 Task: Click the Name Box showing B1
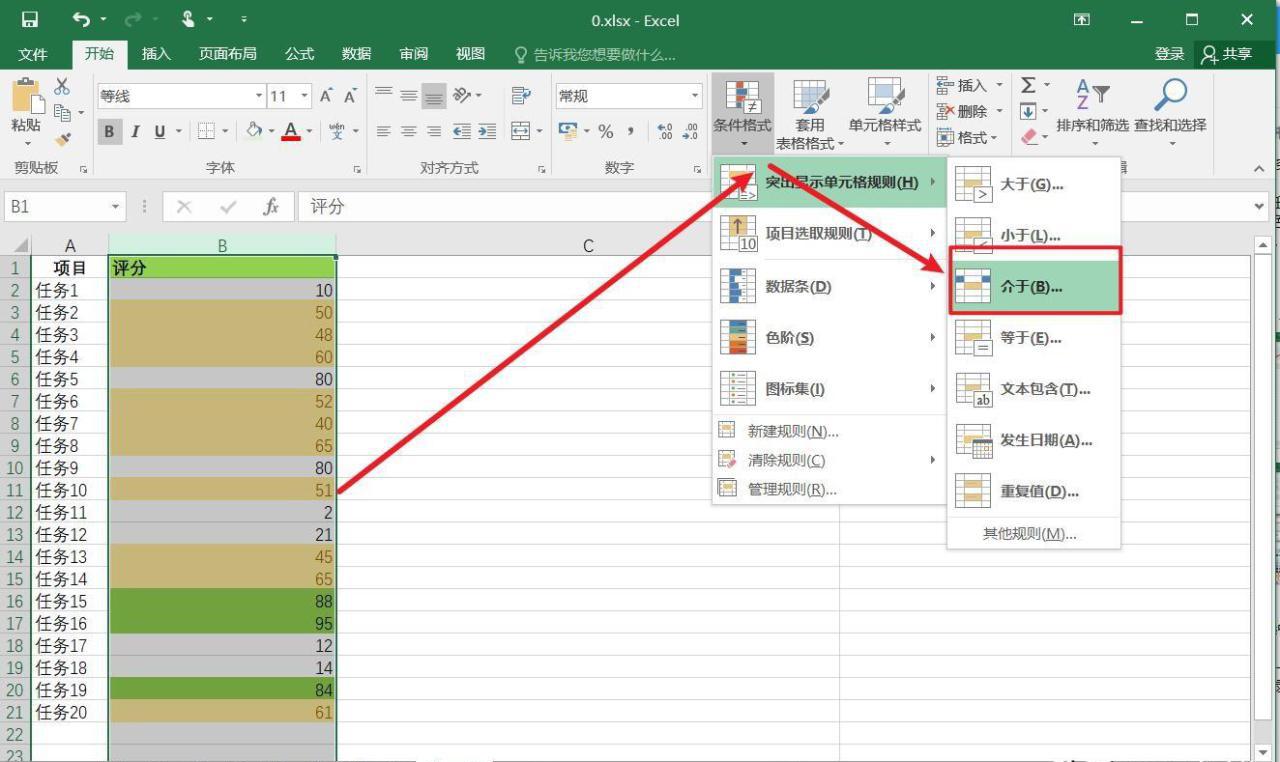65,207
